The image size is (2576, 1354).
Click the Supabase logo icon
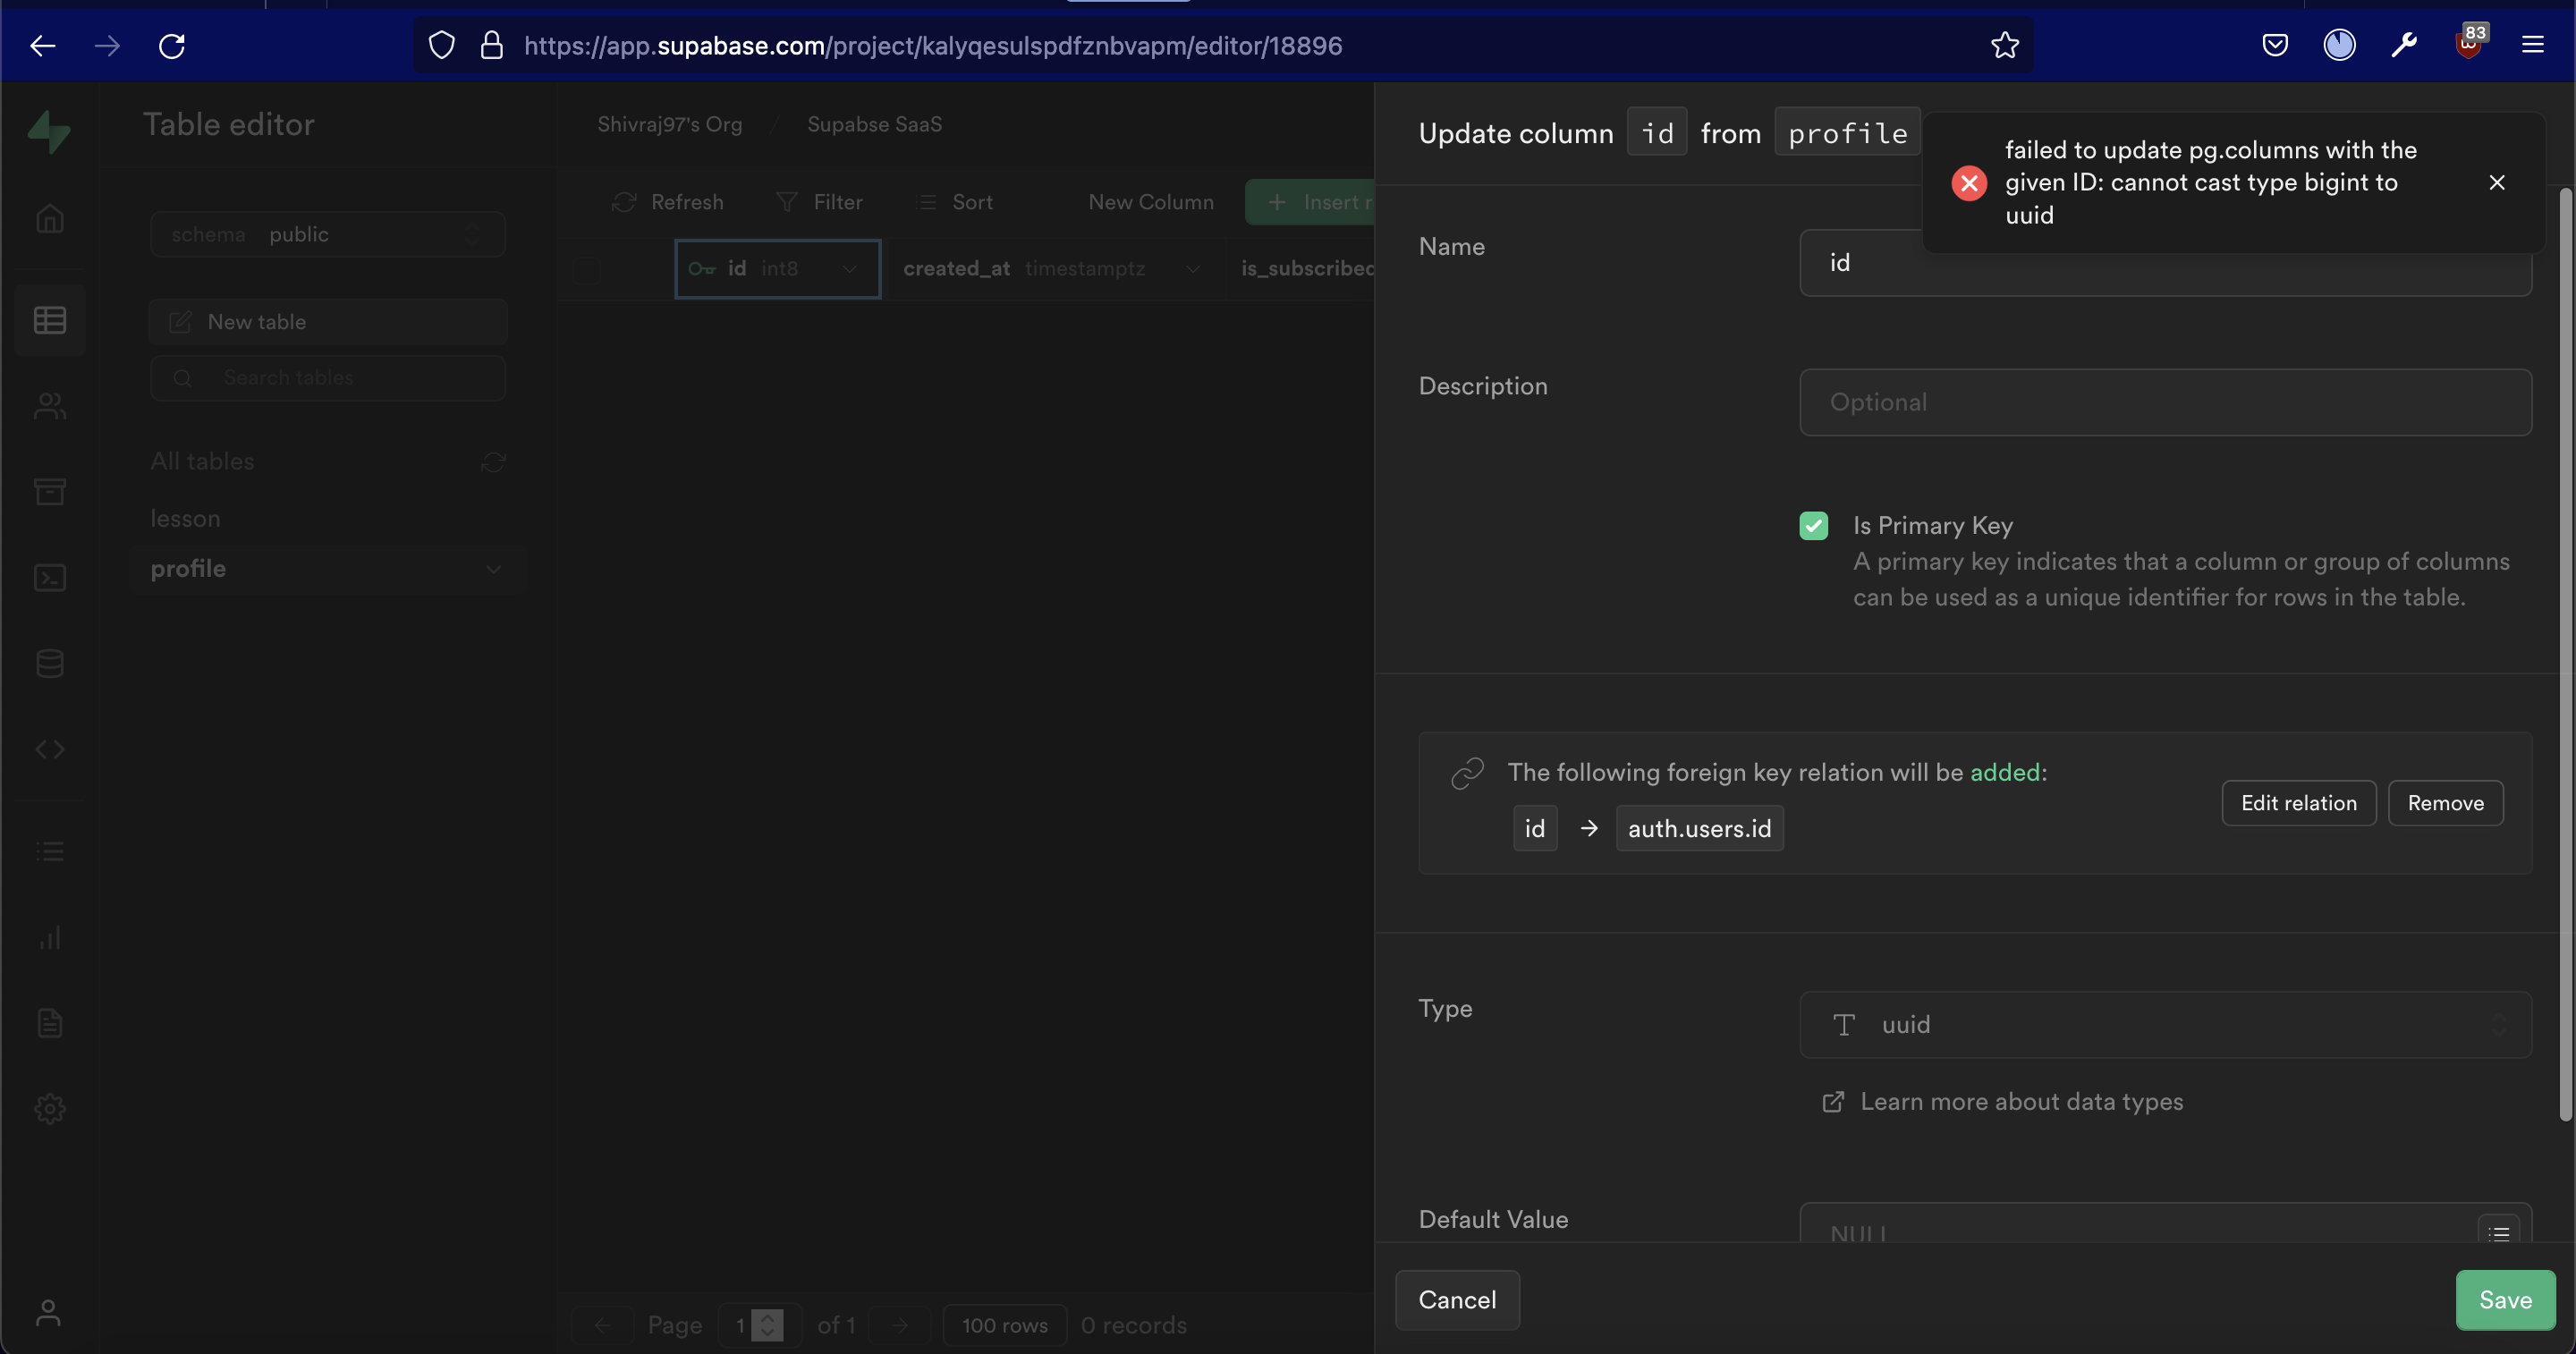48,131
